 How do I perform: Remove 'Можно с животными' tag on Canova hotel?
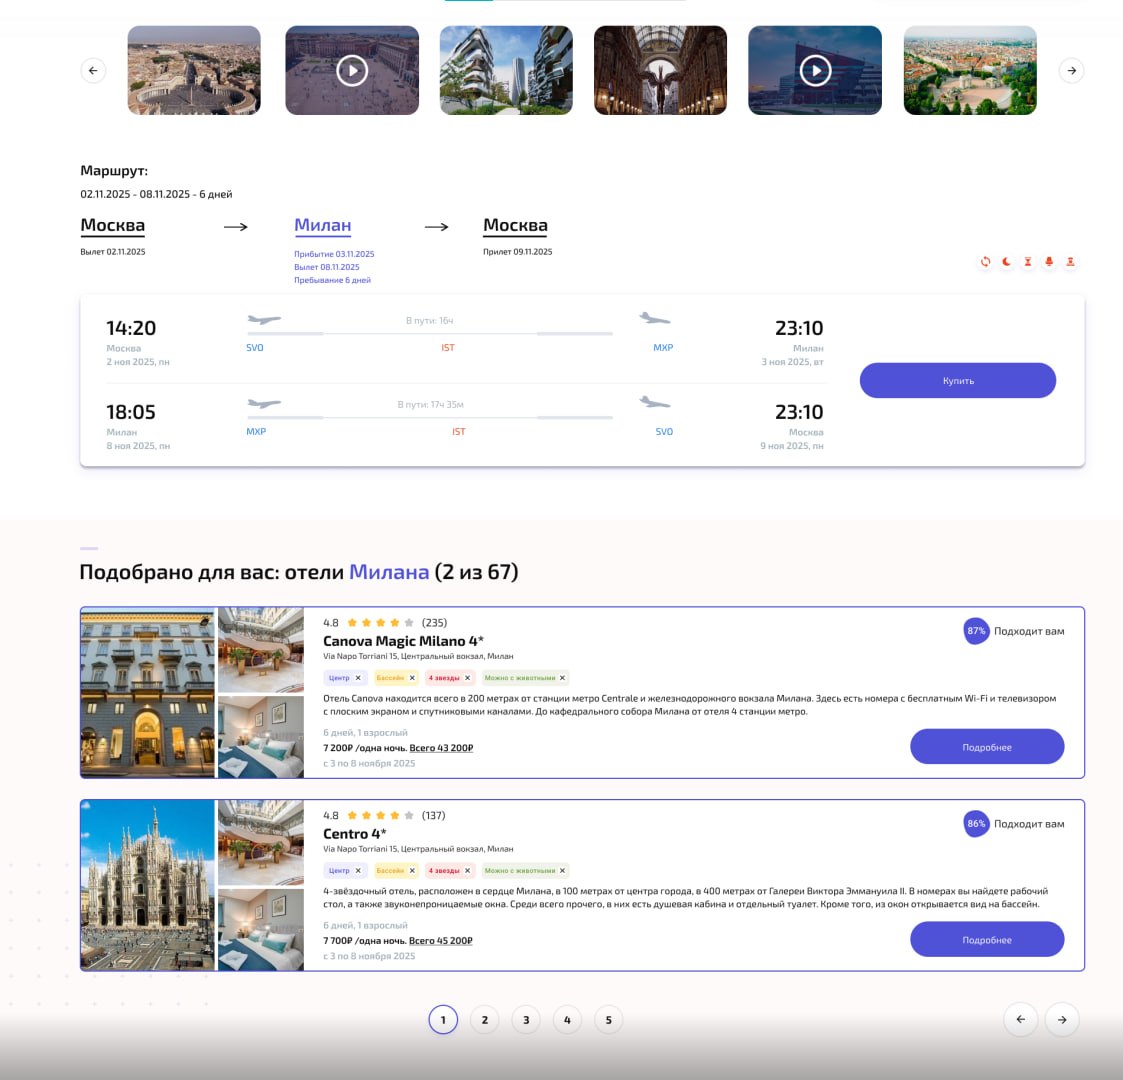coord(562,678)
